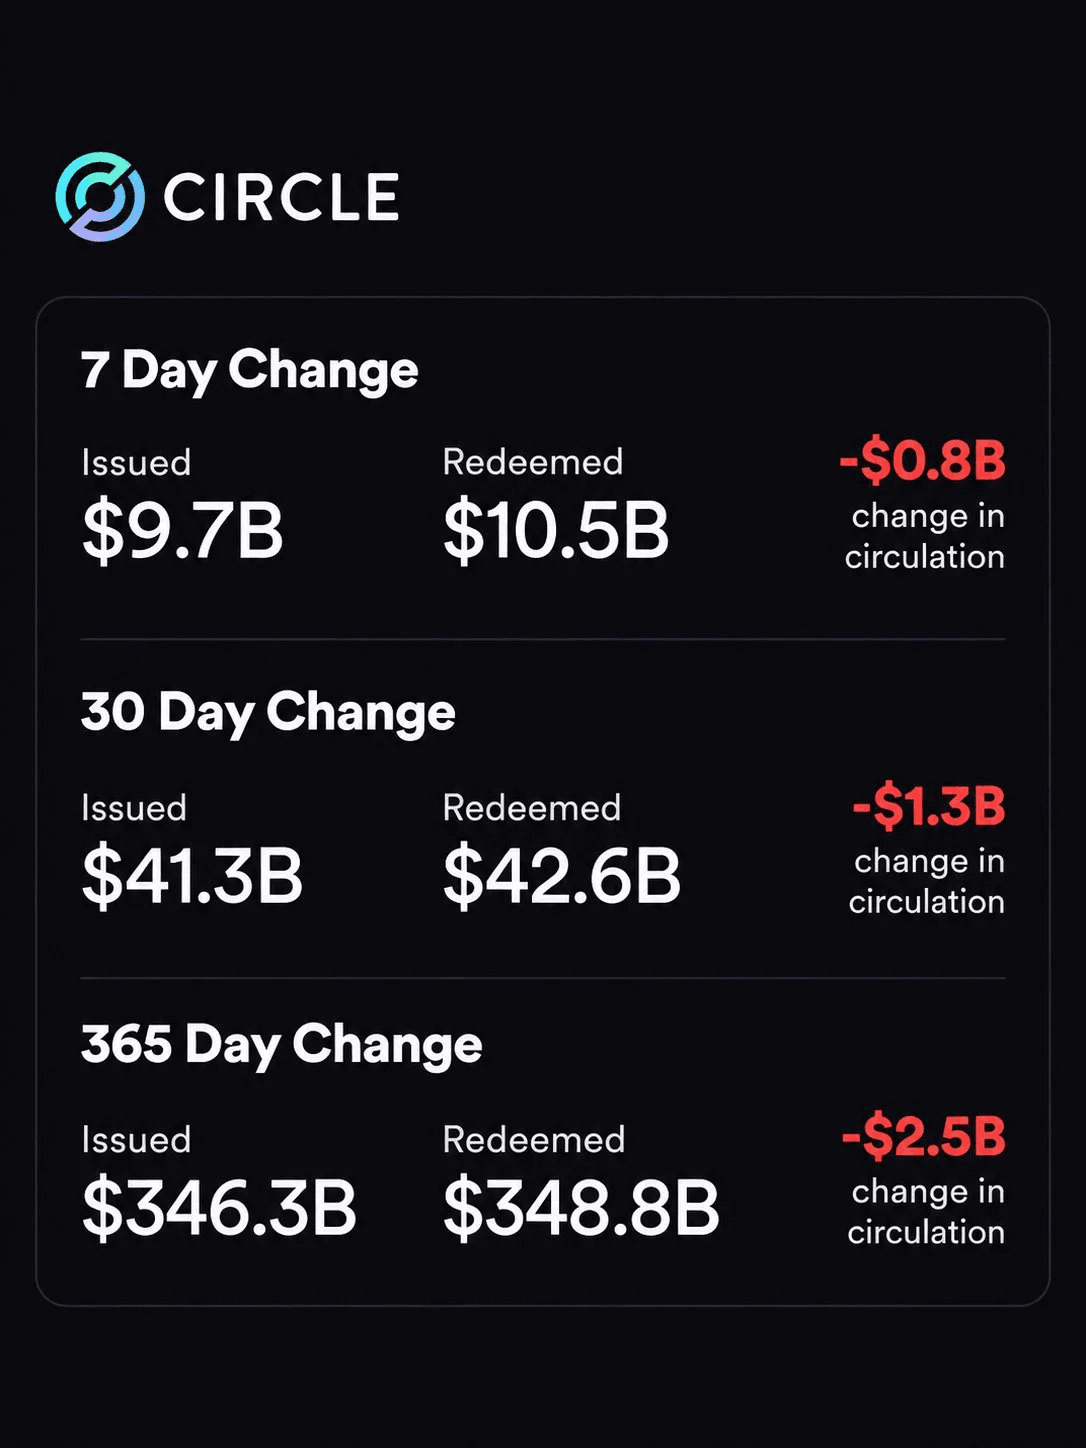Click the $9.7B issued value
This screenshot has height=1448, width=1086.
point(183,531)
